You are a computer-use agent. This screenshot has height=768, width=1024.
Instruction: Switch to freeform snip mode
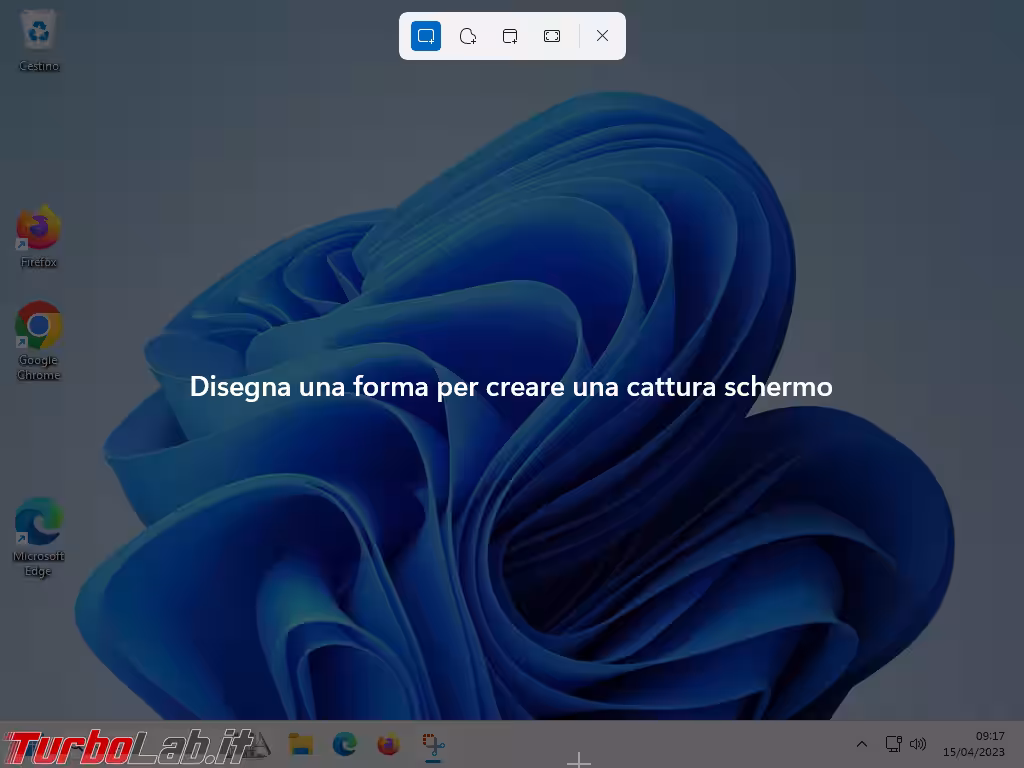(468, 36)
